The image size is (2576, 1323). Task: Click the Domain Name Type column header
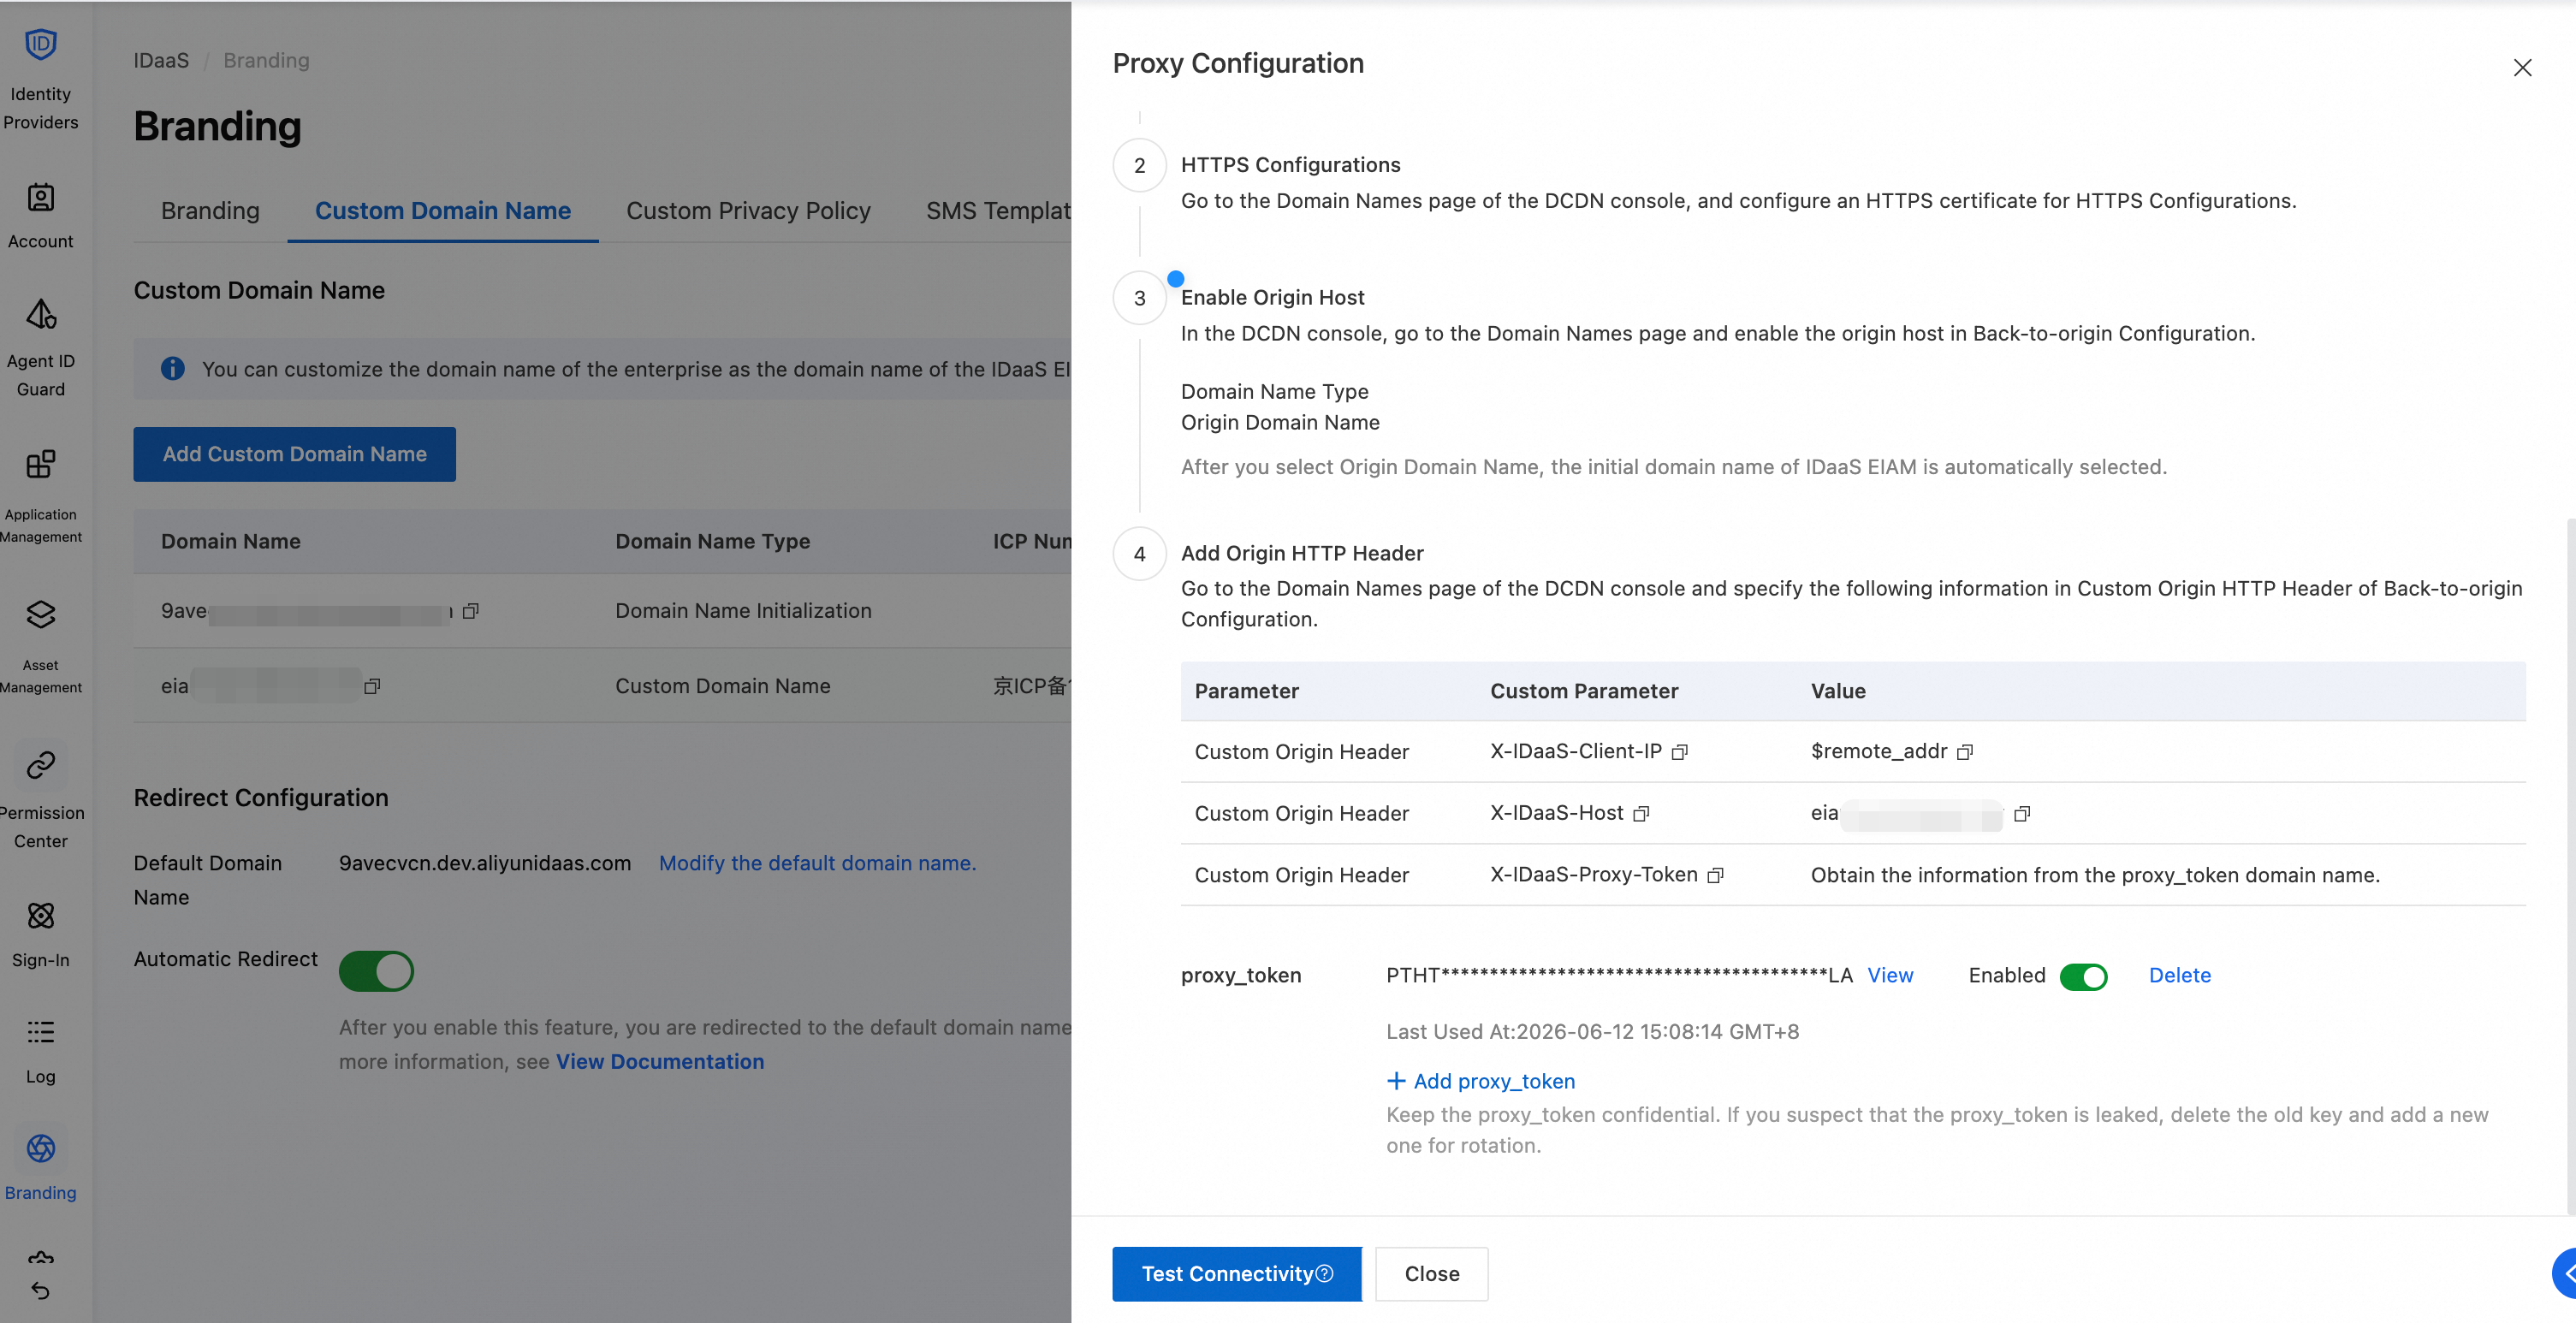coord(713,541)
